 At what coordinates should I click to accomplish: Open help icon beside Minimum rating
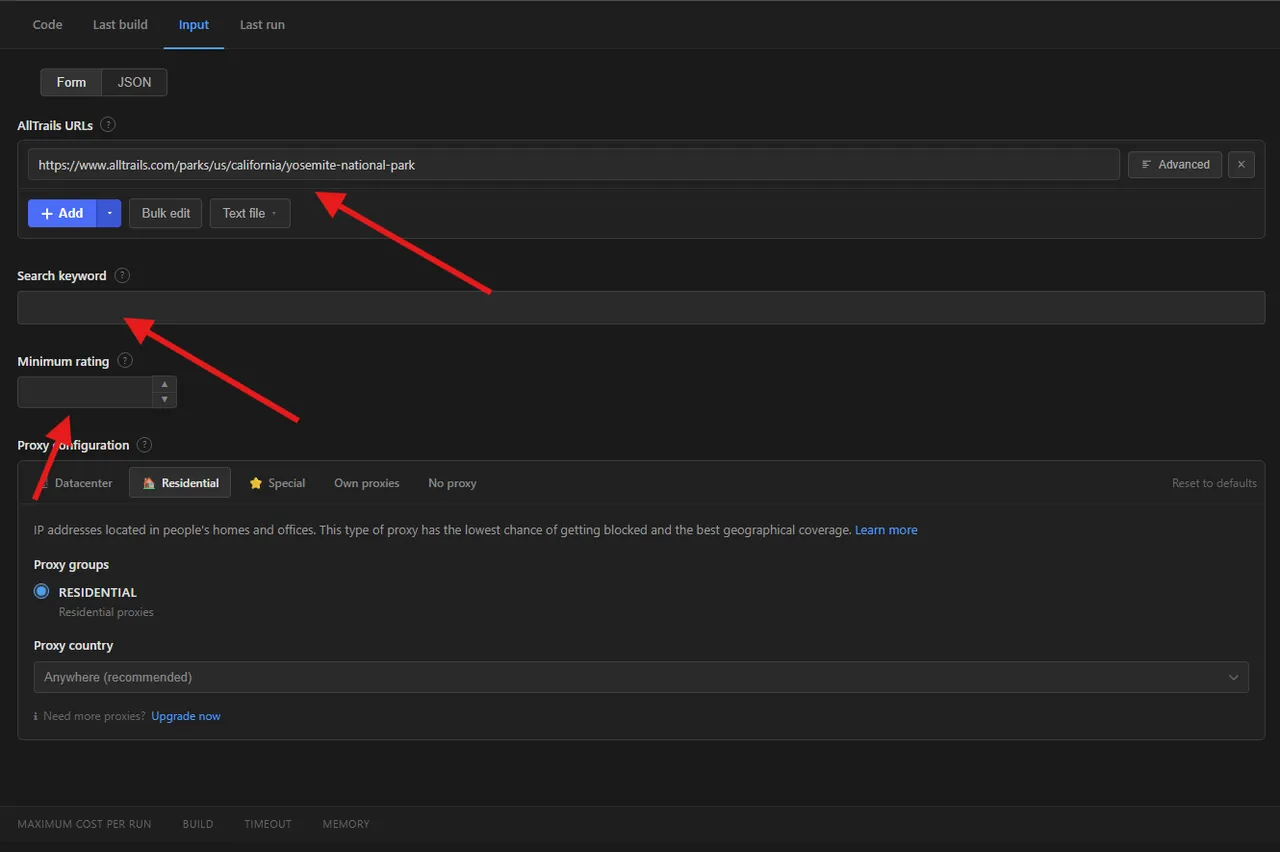pos(125,361)
